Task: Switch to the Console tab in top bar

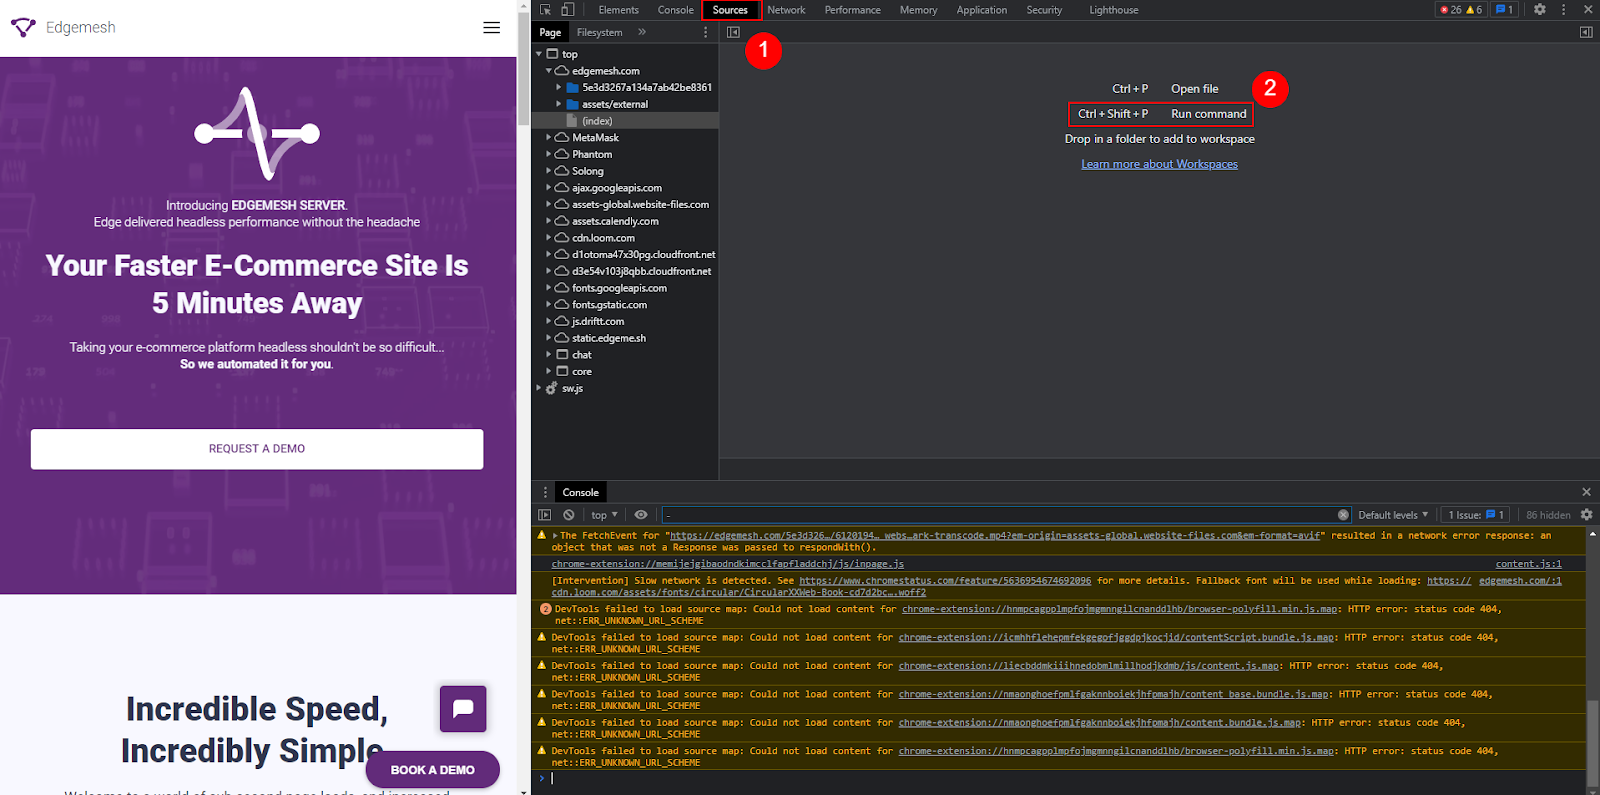Action: click(676, 10)
